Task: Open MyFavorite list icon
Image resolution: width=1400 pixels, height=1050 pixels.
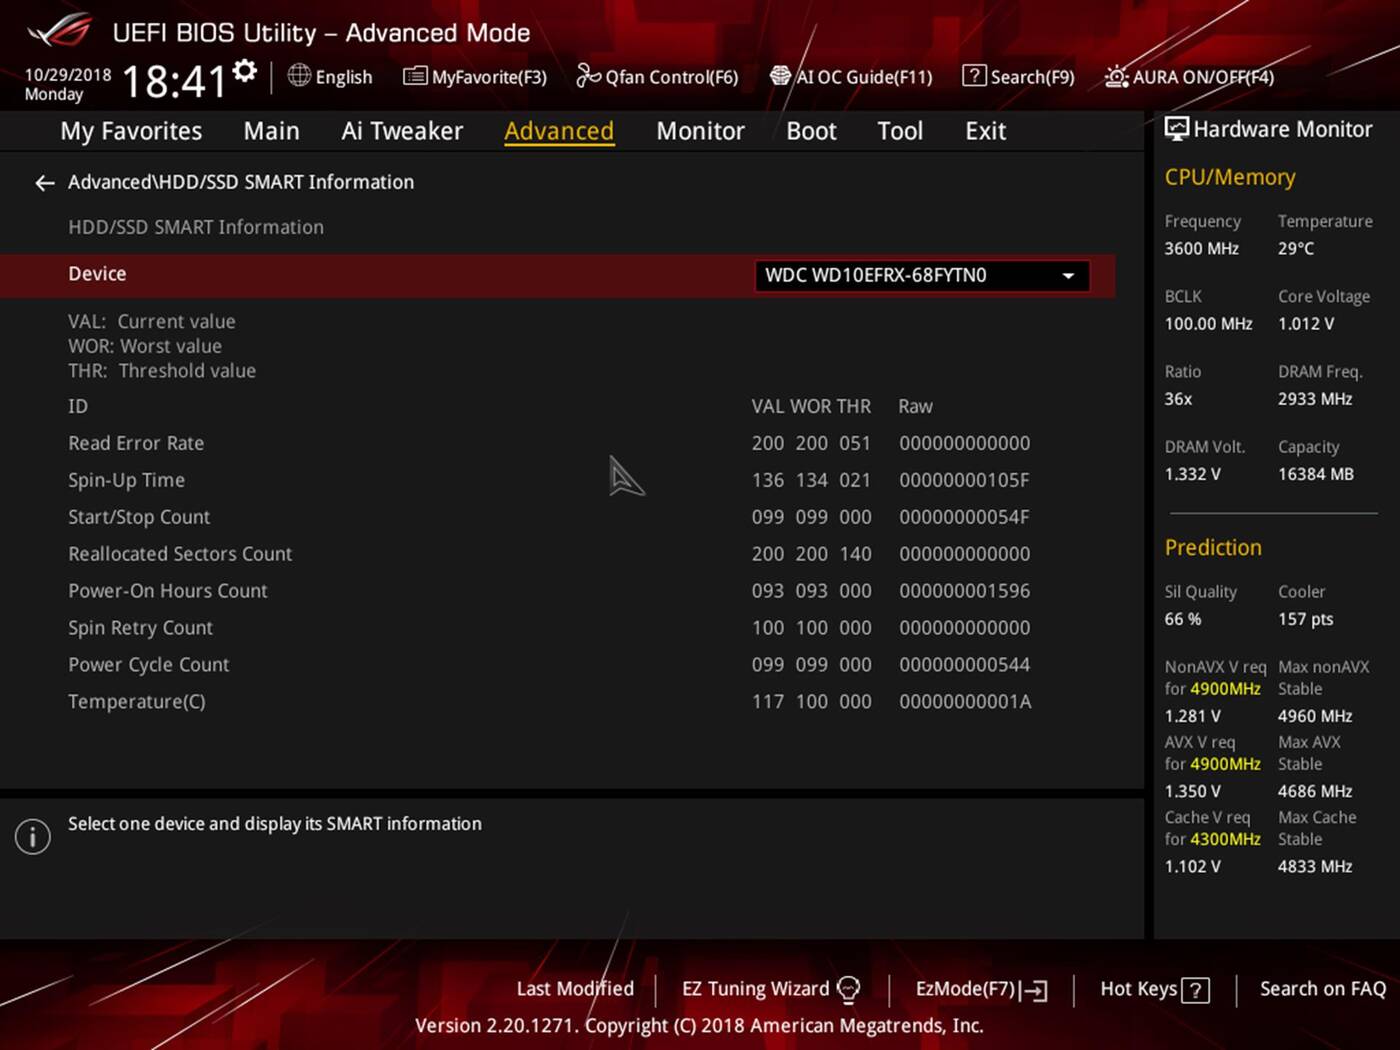Action: (414, 77)
